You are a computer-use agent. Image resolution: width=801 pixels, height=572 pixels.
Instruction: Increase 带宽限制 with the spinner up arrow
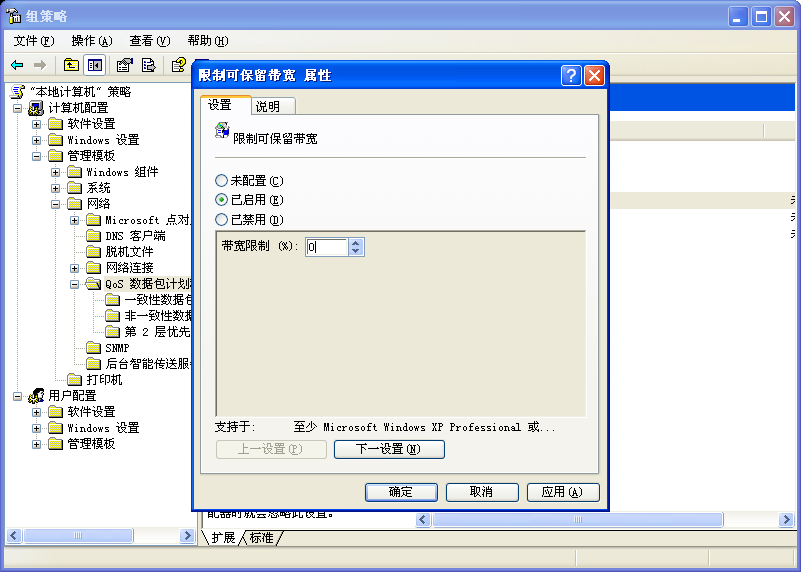tap(357, 243)
